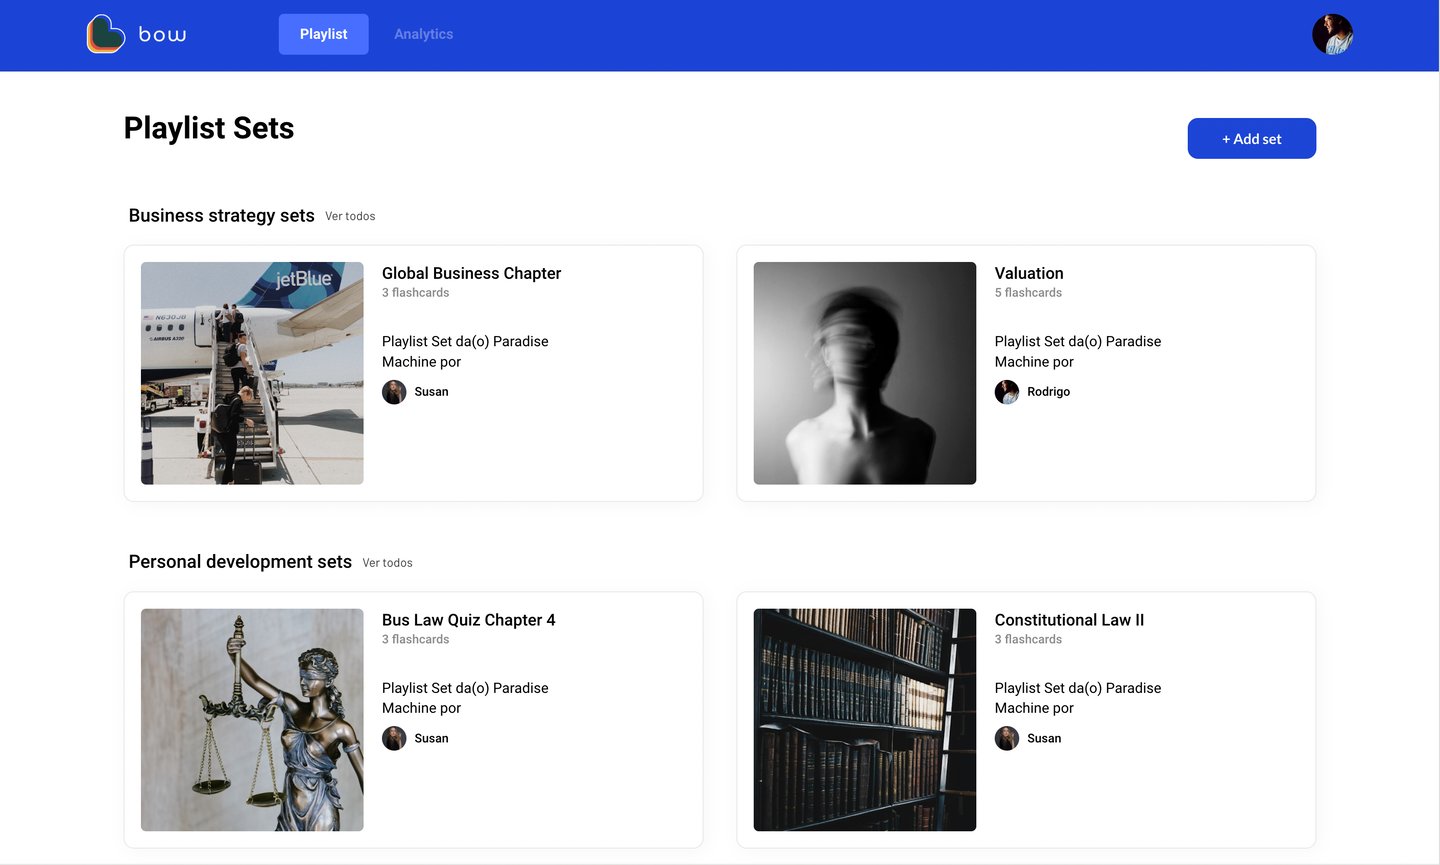This screenshot has height=865, width=1440.
Task: Open the user profile avatar in header
Action: pyautogui.click(x=1332, y=34)
